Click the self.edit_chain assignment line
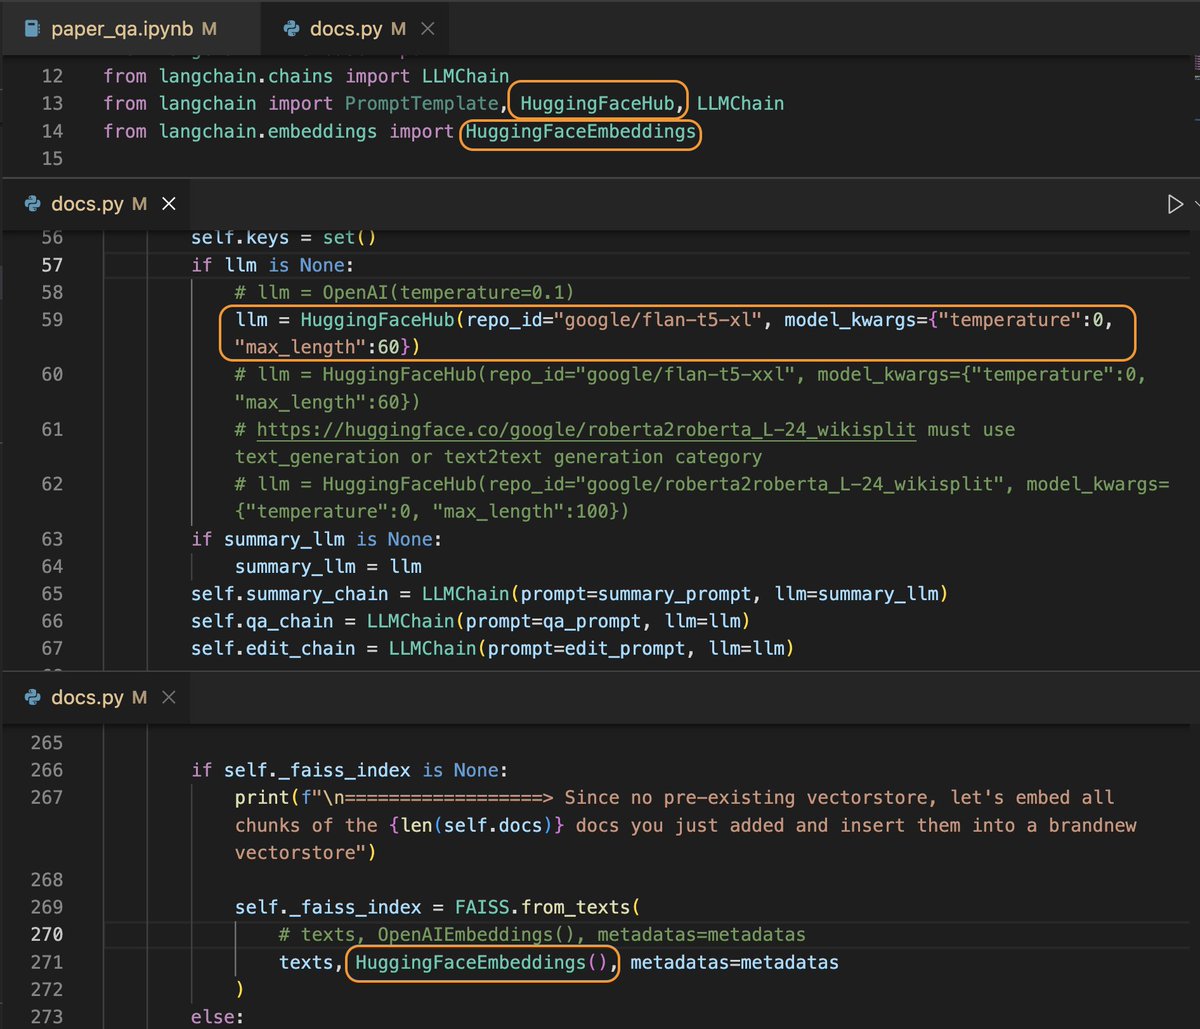Screen dimensions: 1200x1029 tap(493, 648)
